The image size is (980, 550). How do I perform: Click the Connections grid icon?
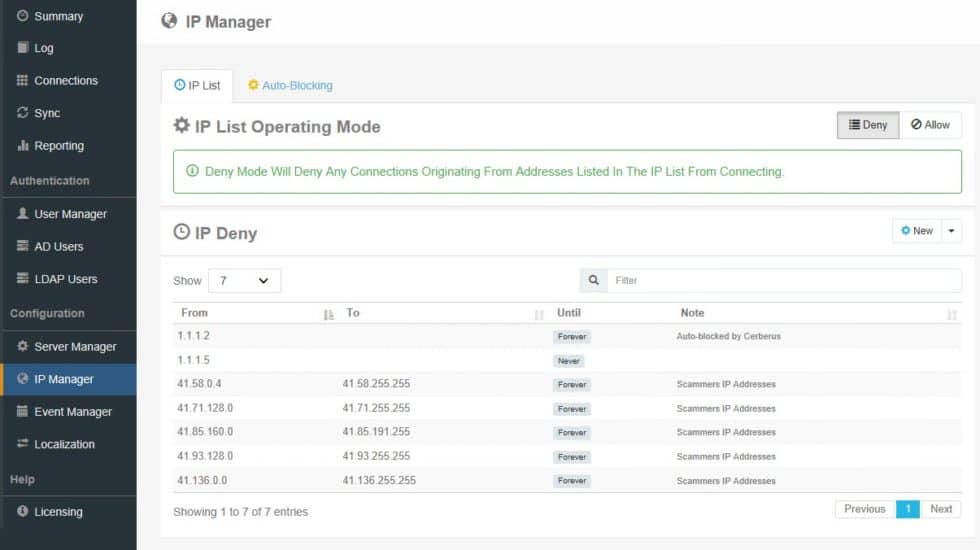tap(23, 81)
